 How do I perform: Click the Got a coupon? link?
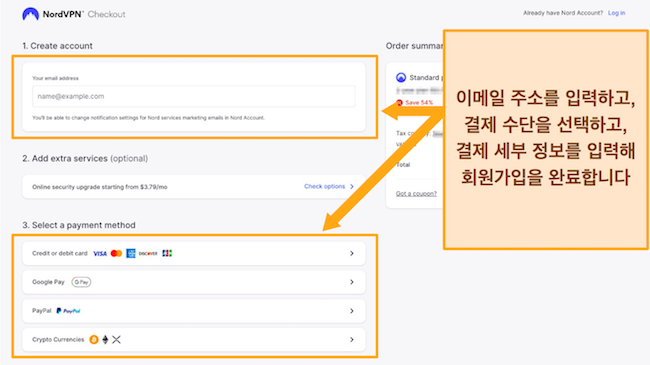point(416,194)
